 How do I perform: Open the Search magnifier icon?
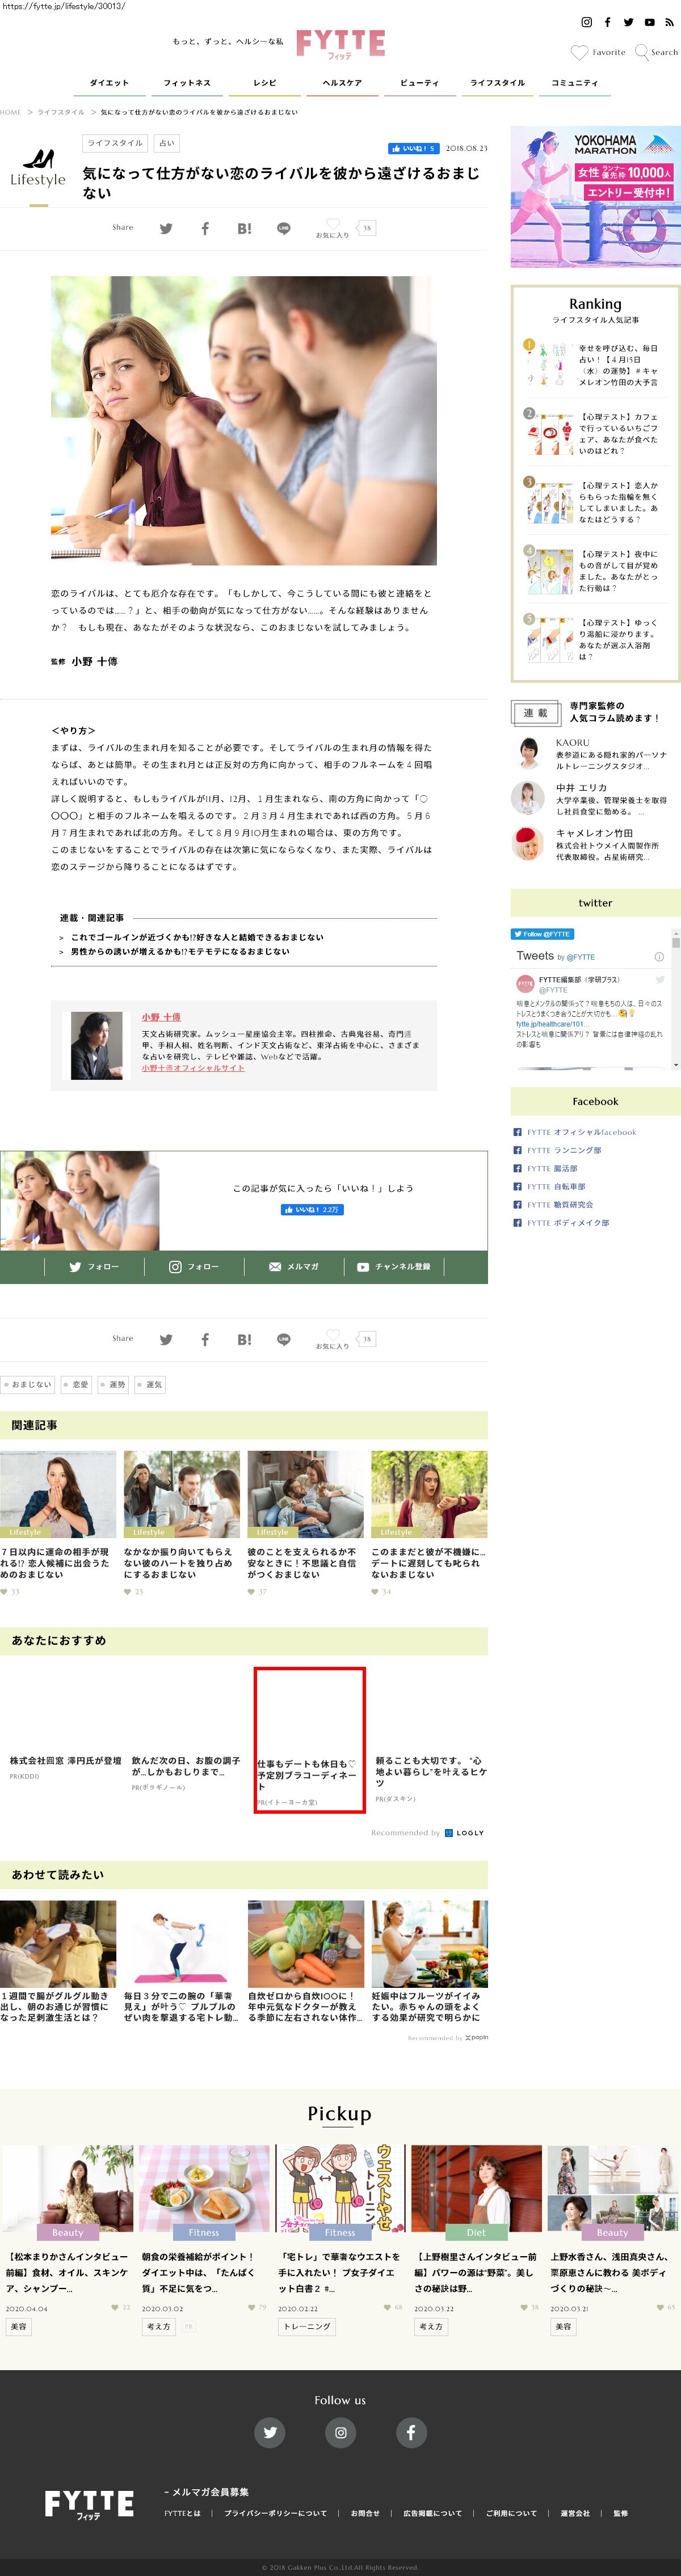tap(642, 52)
